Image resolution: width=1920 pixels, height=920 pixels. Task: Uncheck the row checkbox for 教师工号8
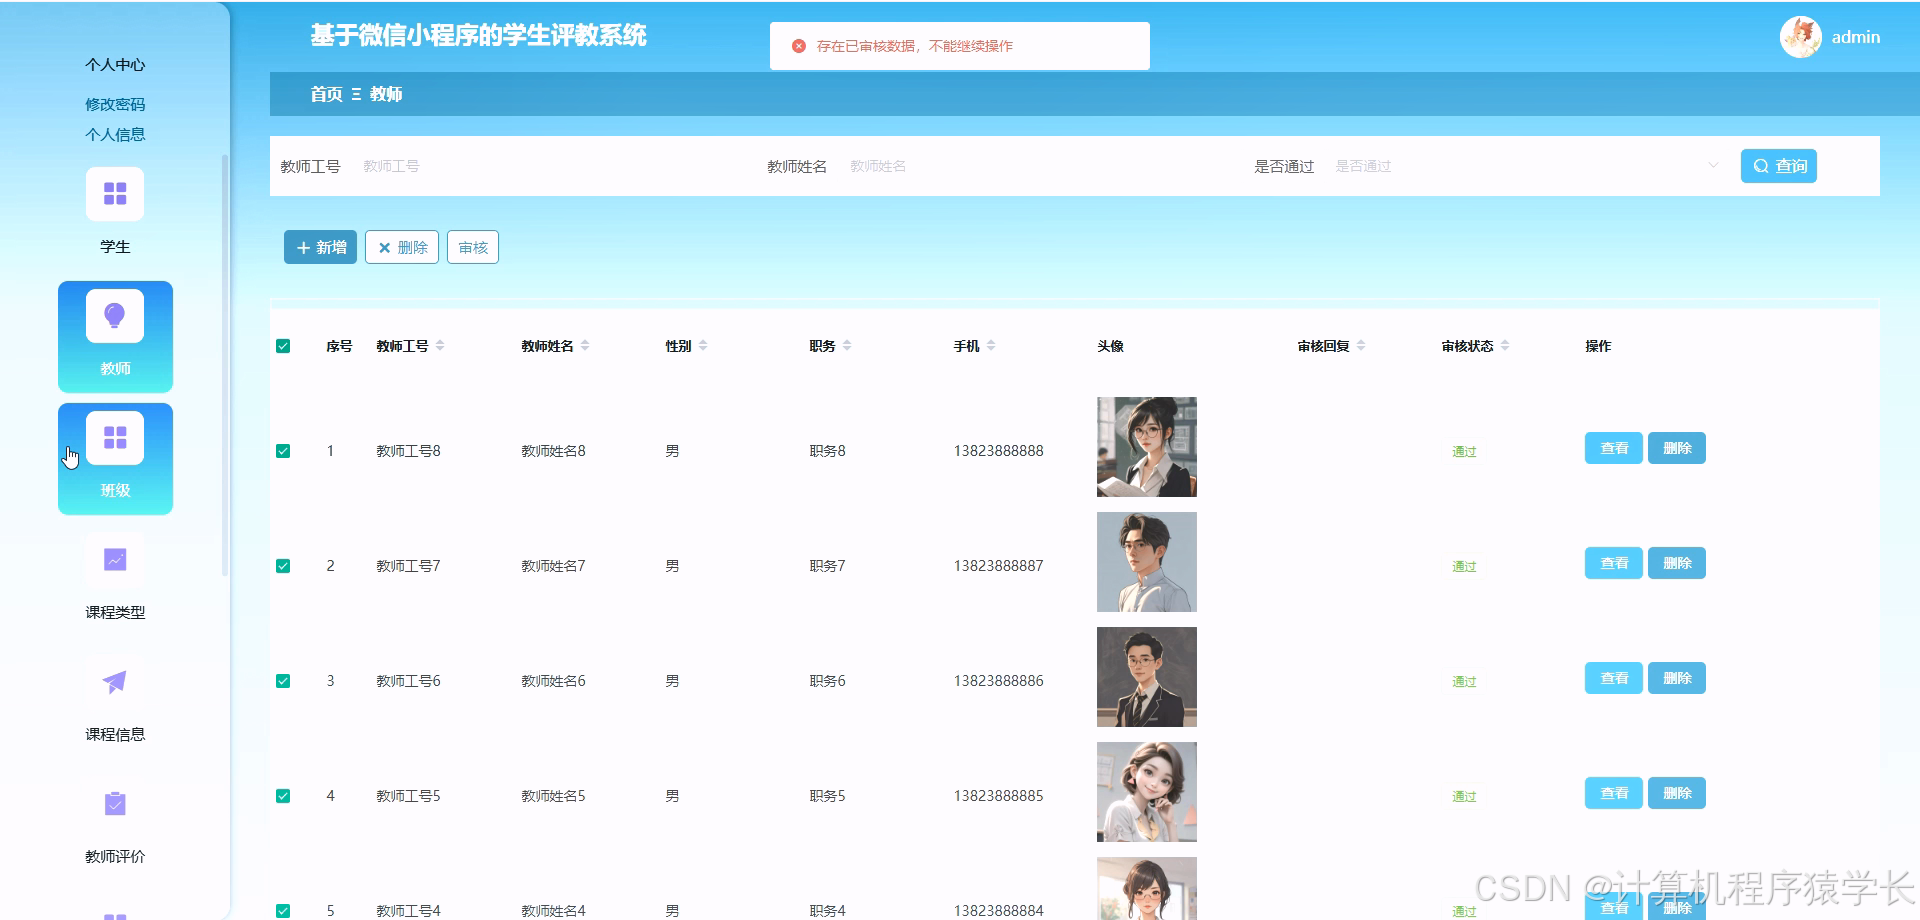(x=283, y=451)
